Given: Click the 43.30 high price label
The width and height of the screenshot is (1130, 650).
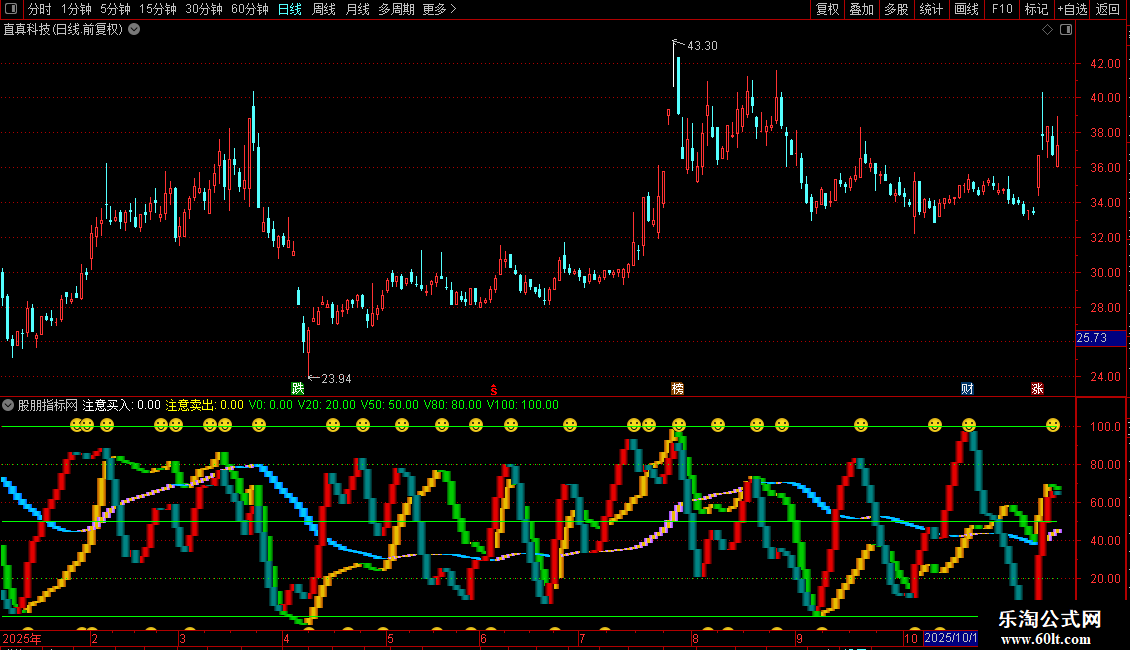Looking at the screenshot, I should tap(703, 45).
